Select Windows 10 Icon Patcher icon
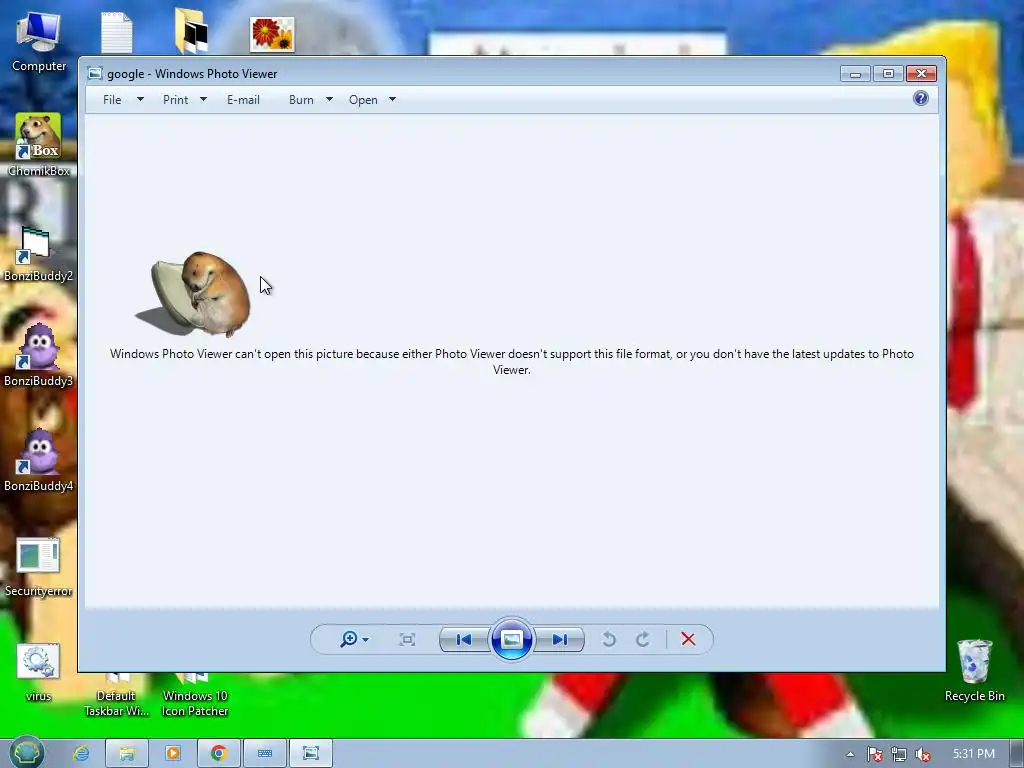This screenshot has width=1024, height=768. [195, 696]
